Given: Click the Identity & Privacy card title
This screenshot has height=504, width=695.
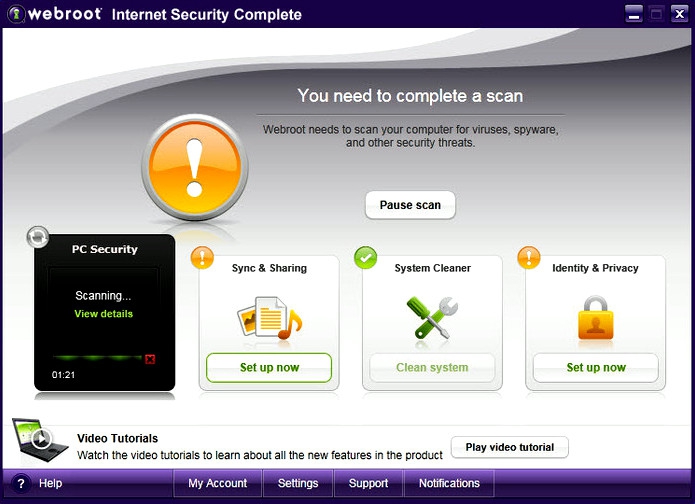Looking at the screenshot, I should click(595, 268).
